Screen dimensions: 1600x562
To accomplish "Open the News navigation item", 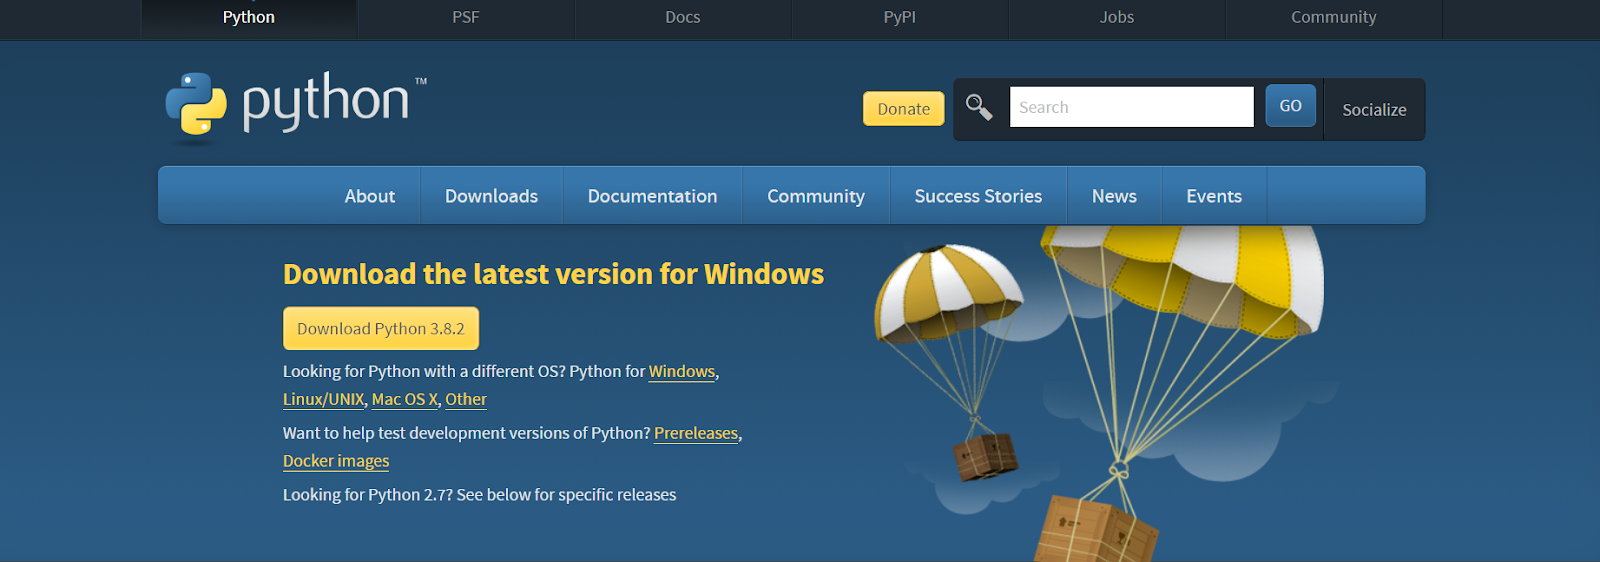I will [x=1114, y=196].
